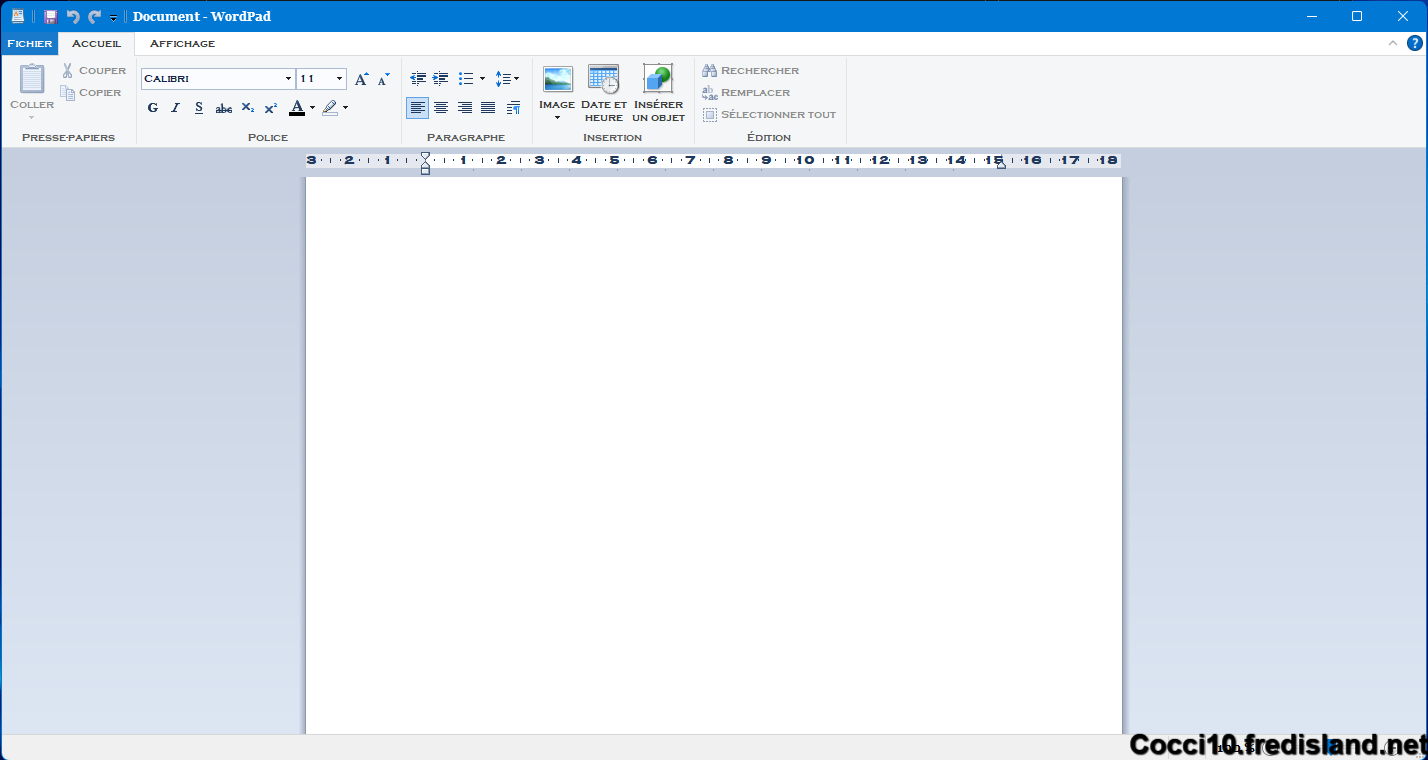Click the first line indent marker on the ruler

[x=425, y=156]
